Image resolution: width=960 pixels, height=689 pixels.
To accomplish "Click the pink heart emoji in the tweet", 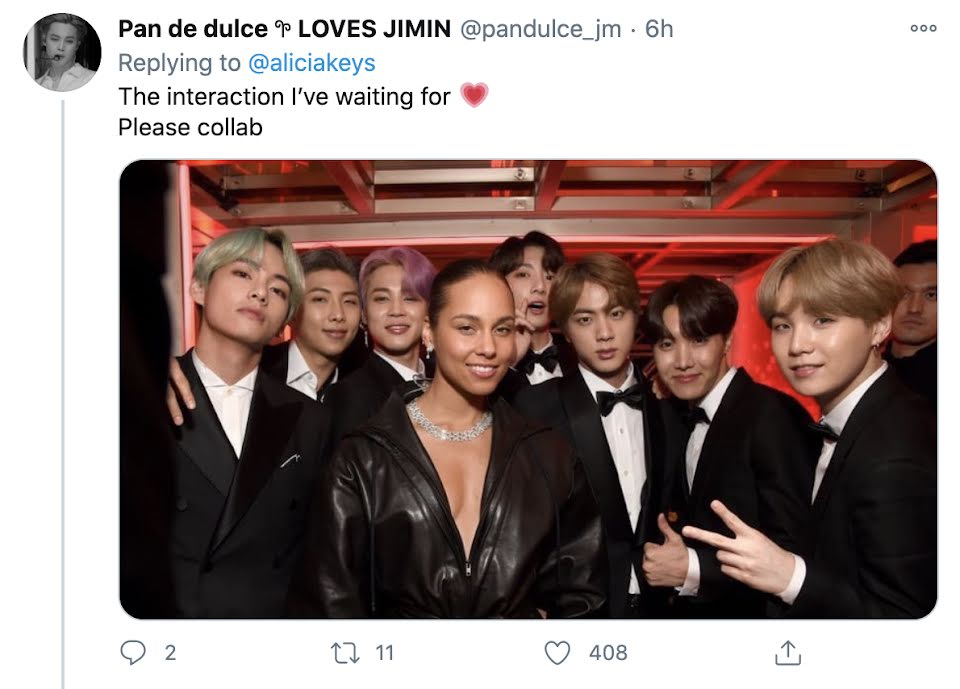I will [475, 96].
